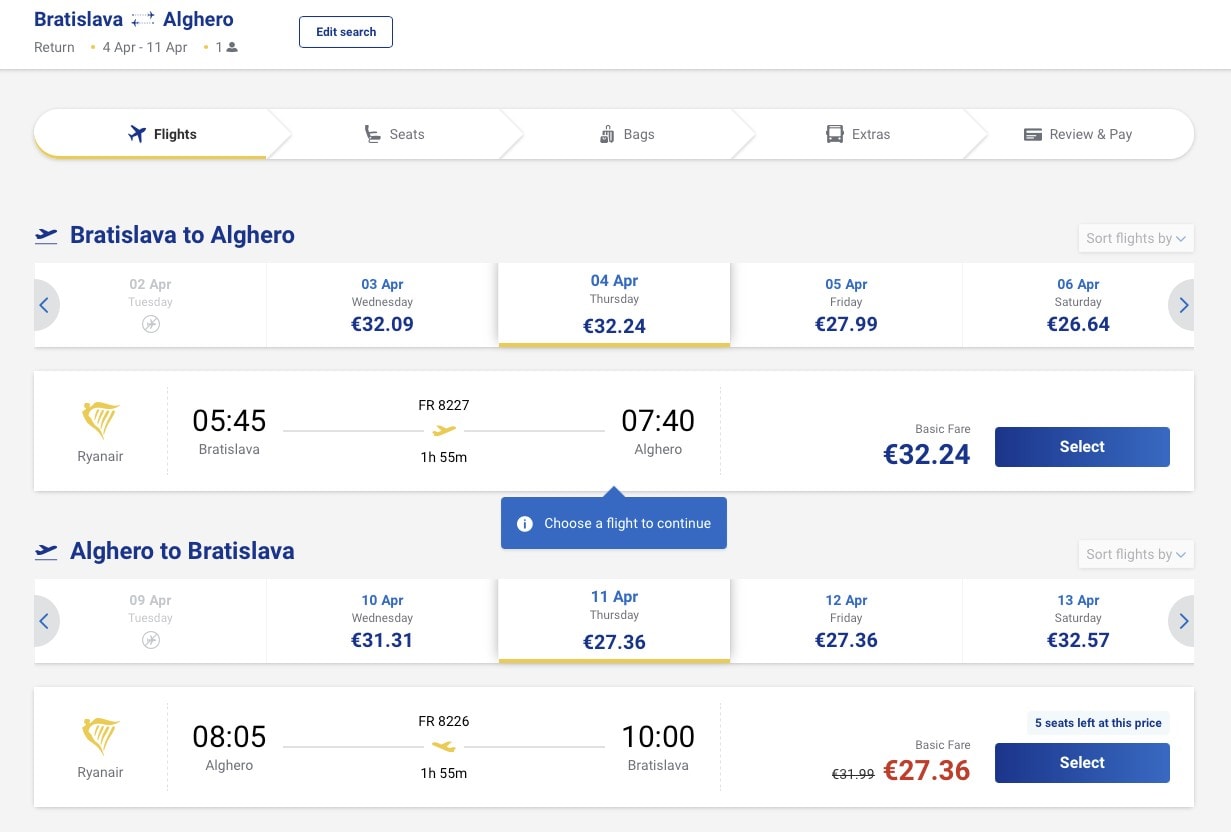The image size is (1231, 832).
Task: Open Sort flights by dropdown for outbound
Action: tap(1135, 238)
